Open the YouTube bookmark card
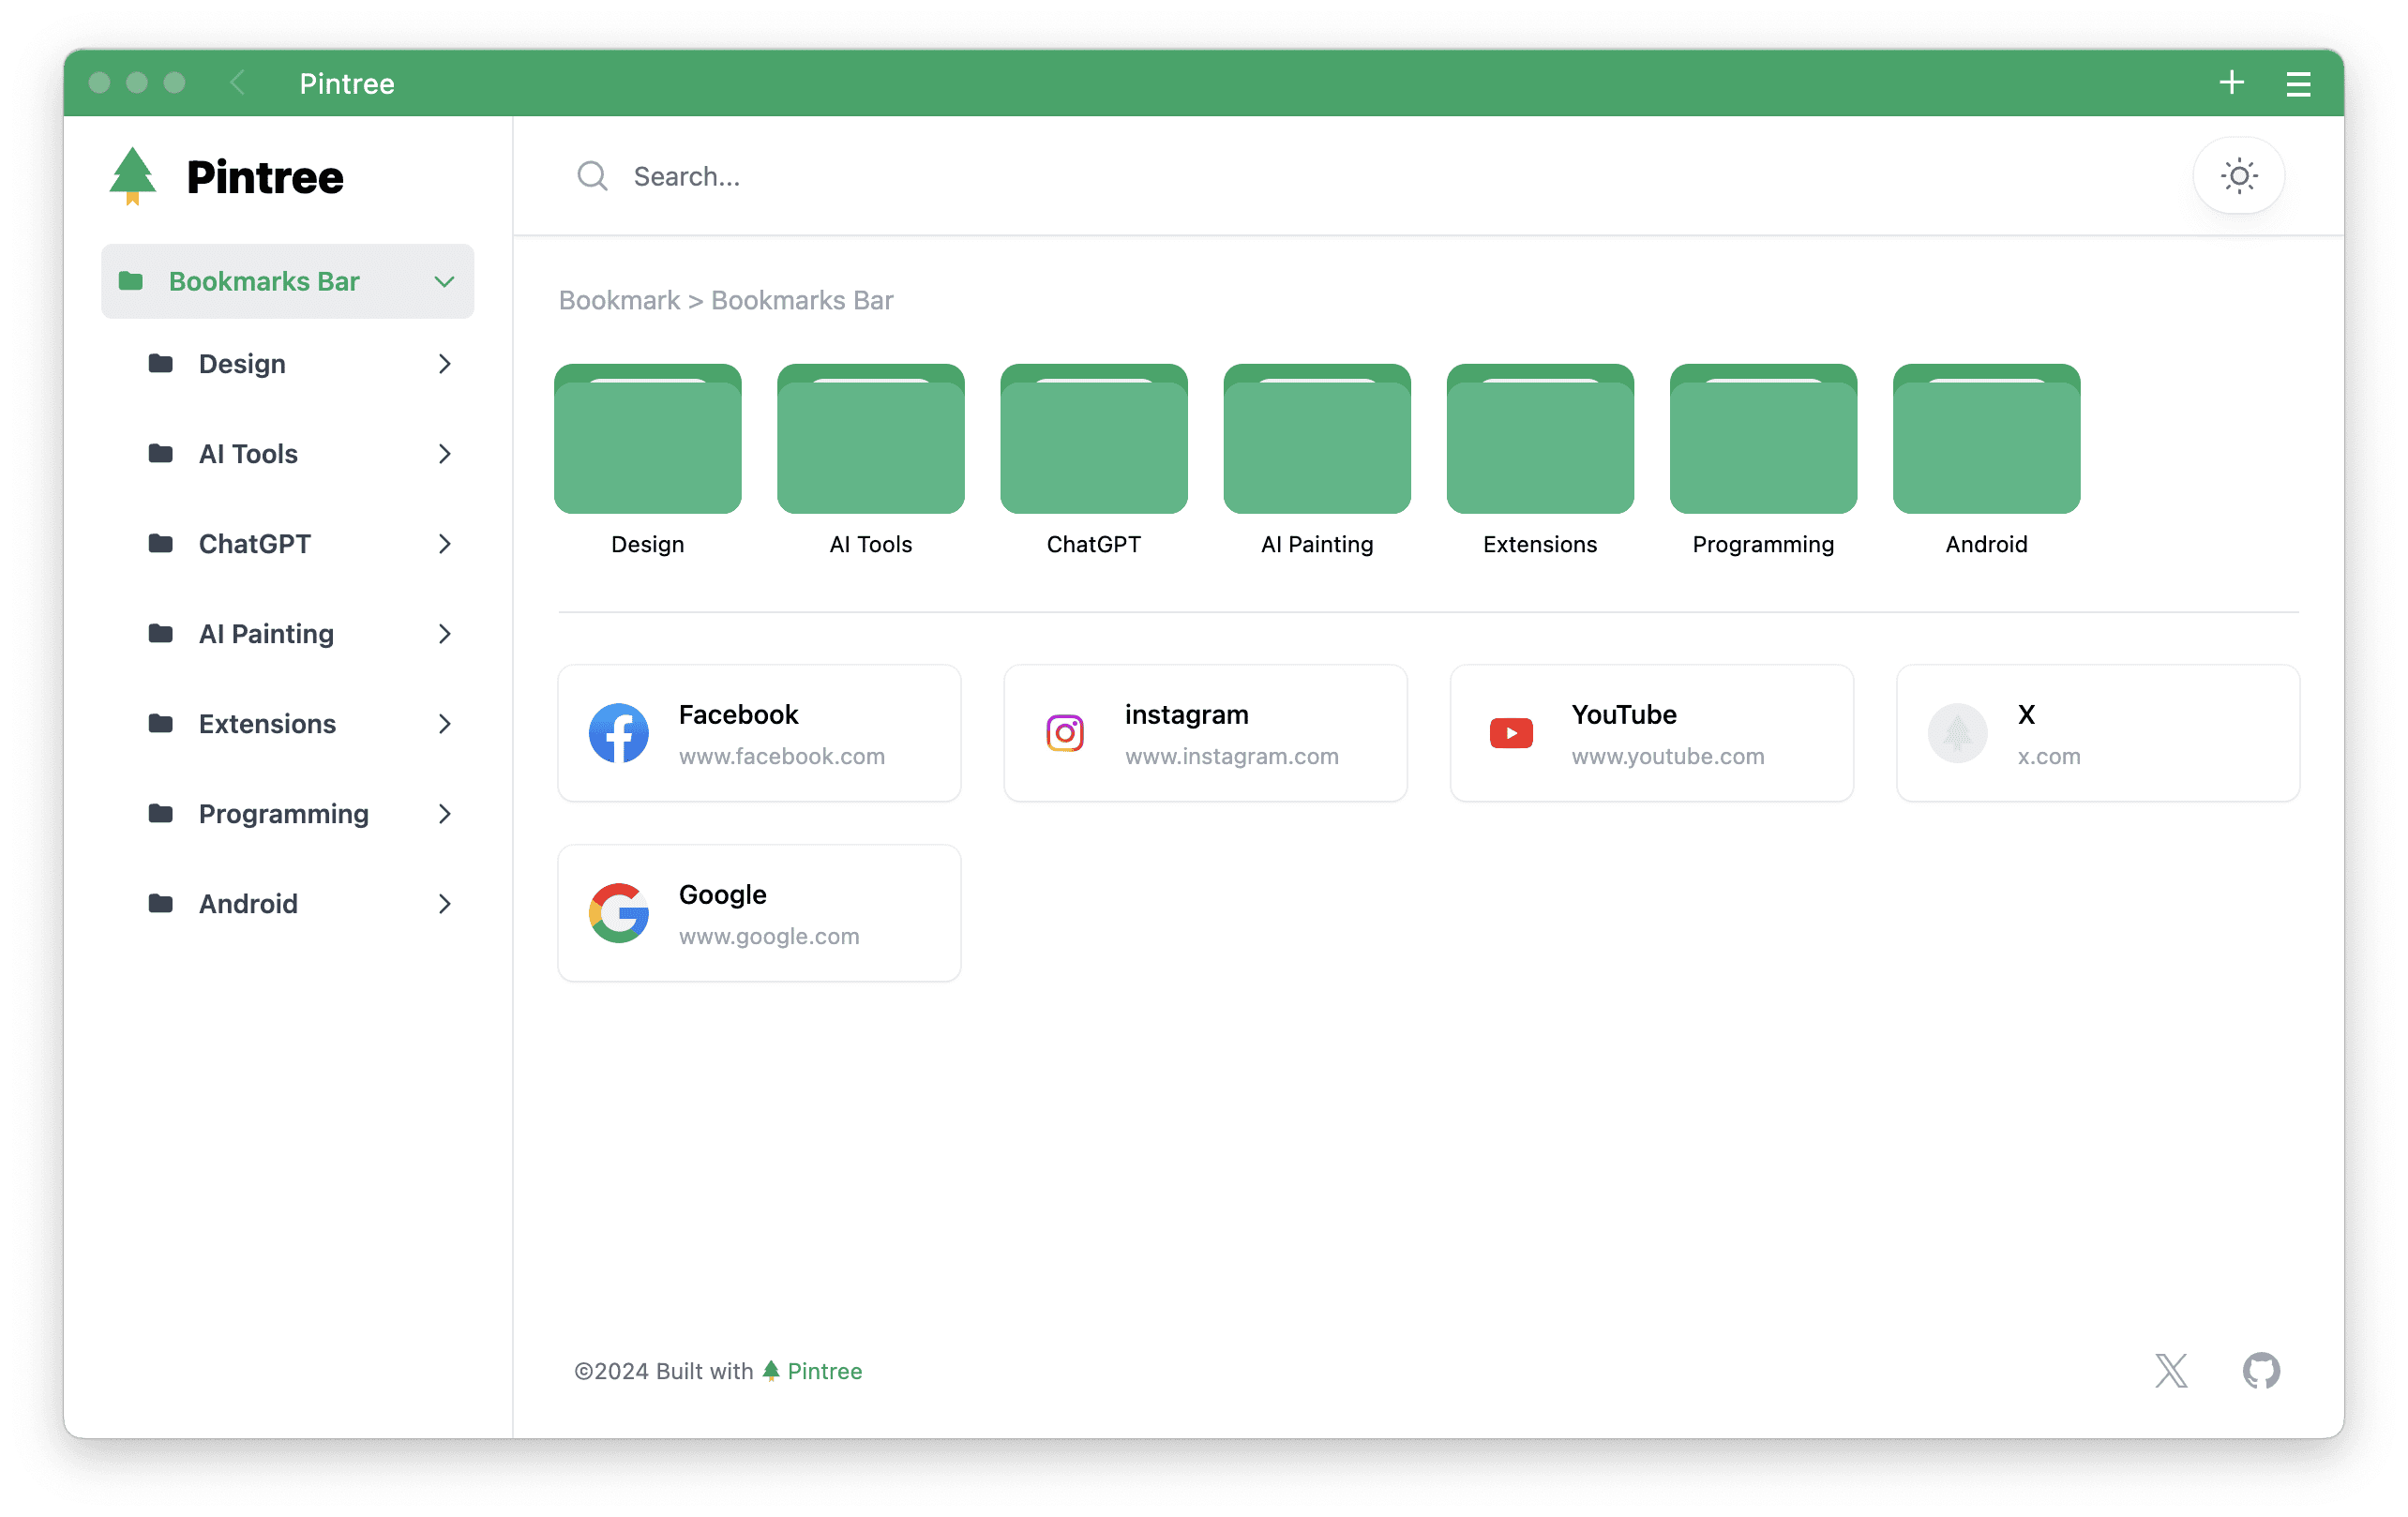The height and width of the screenshot is (1517, 2408). point(1651,733)
